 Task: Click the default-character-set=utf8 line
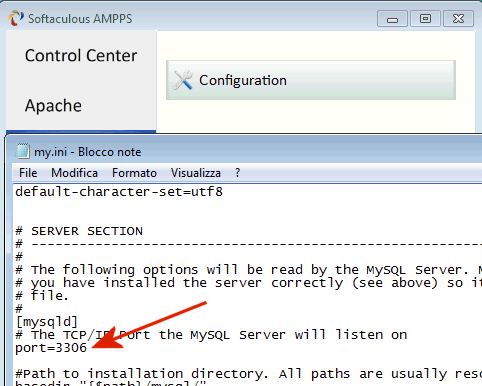pos(119,192)
